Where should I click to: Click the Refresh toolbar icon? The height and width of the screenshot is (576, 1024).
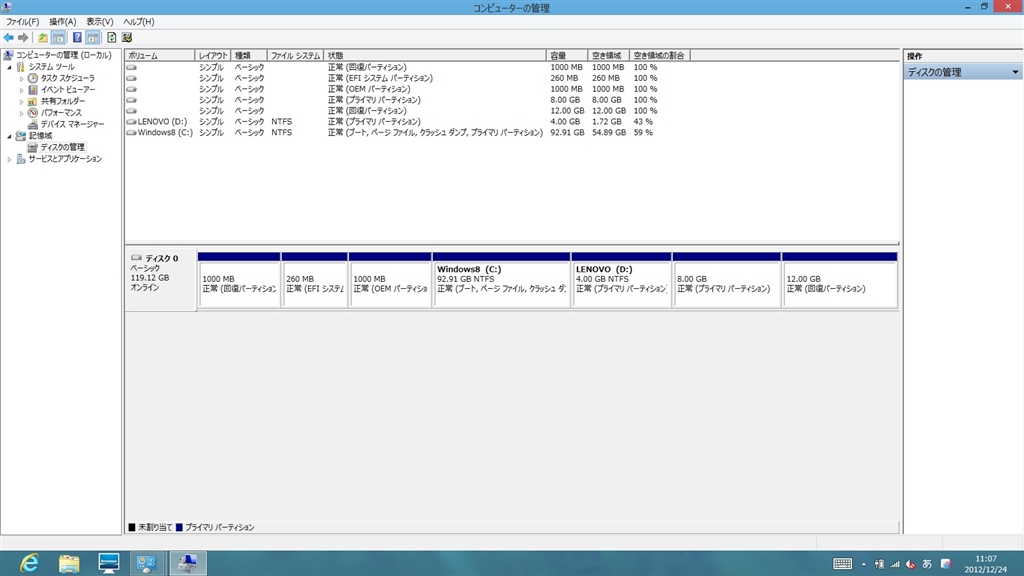111,37
